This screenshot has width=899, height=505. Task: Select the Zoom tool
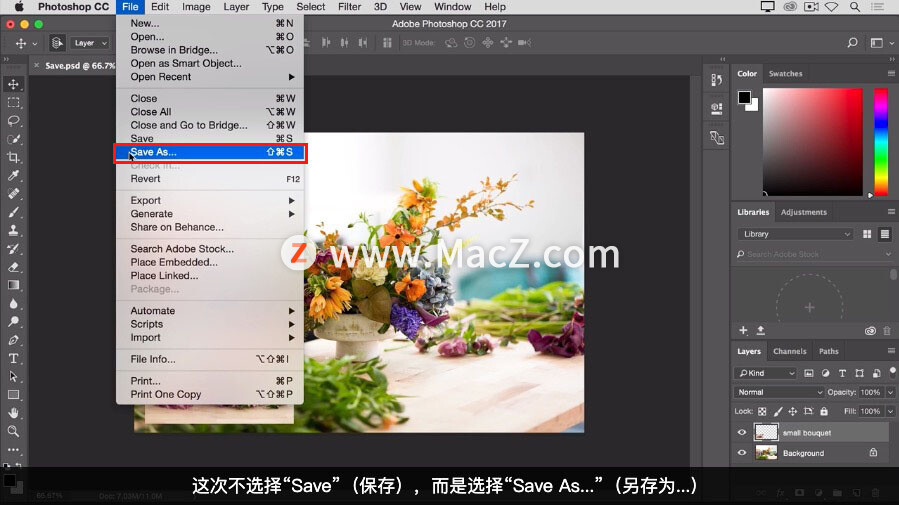coord(13,431)
